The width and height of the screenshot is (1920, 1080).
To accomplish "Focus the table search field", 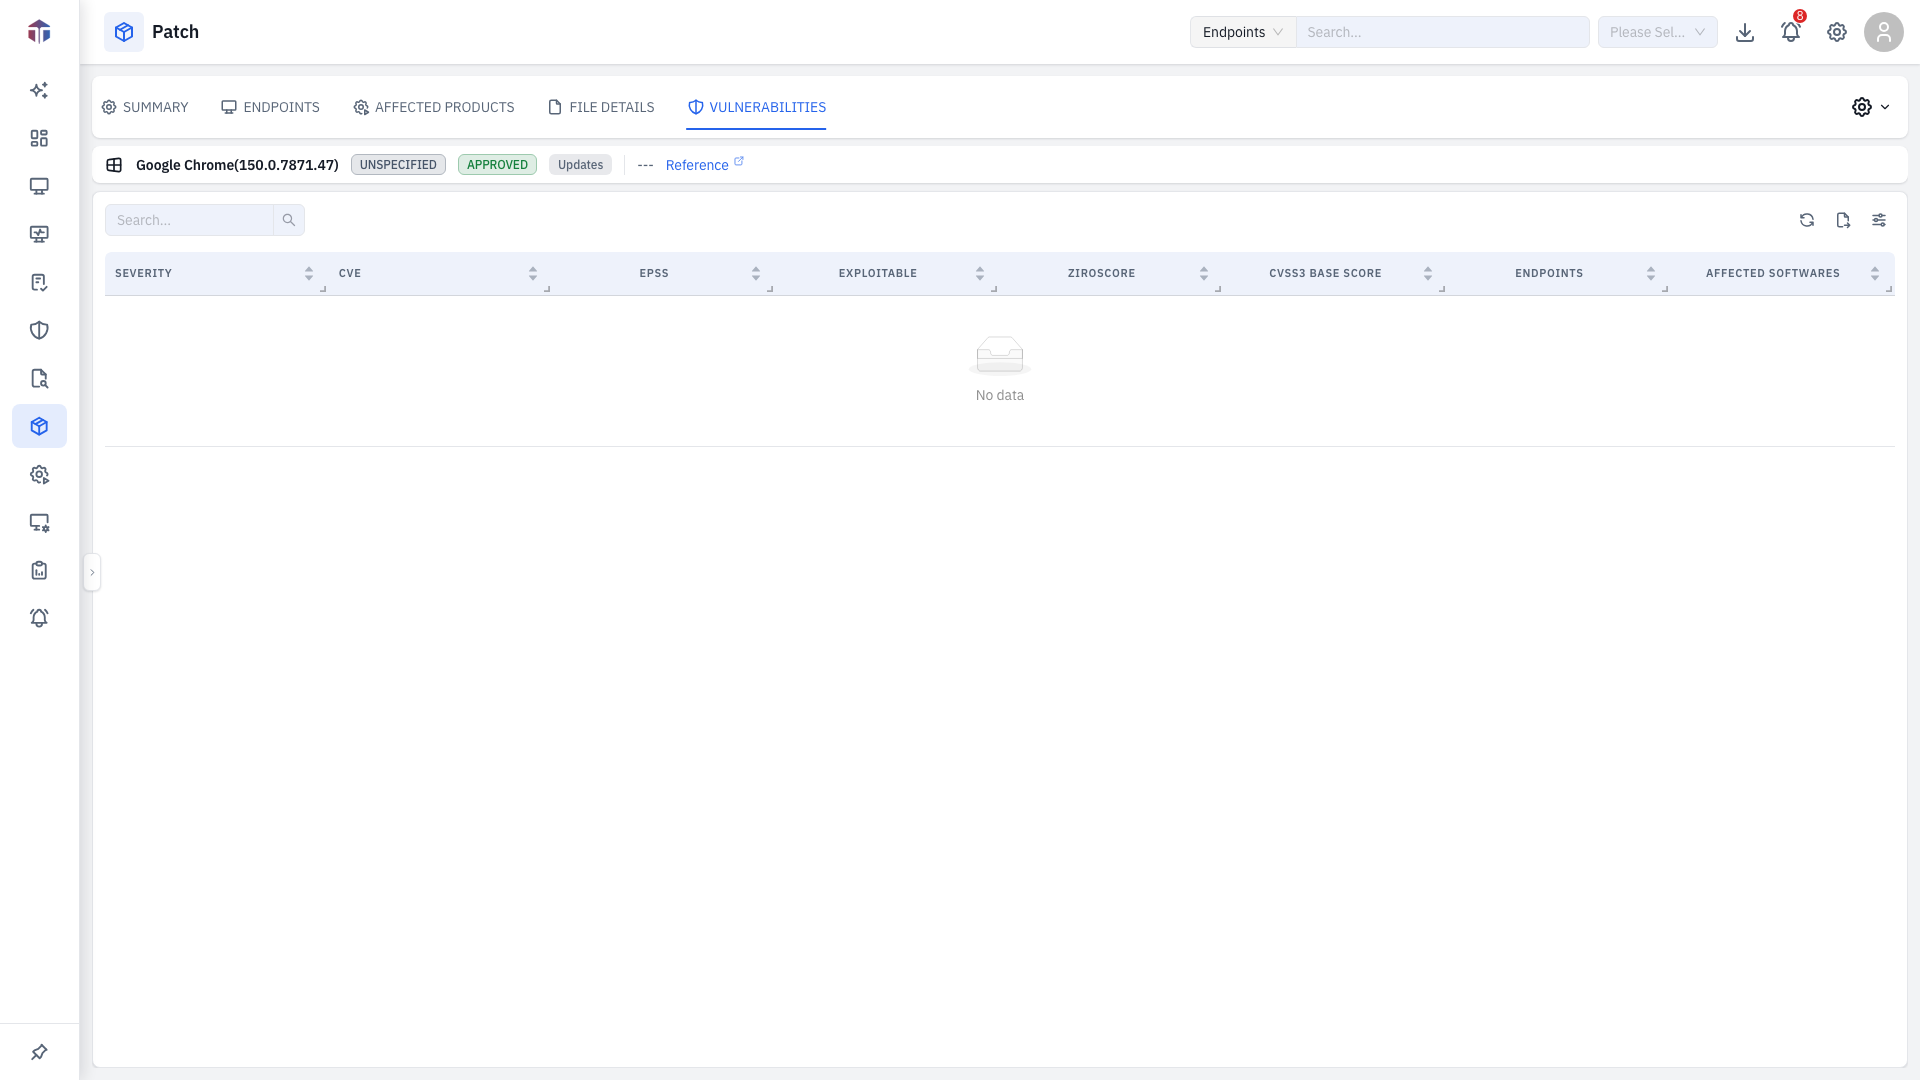I will [x=189, y=220].
